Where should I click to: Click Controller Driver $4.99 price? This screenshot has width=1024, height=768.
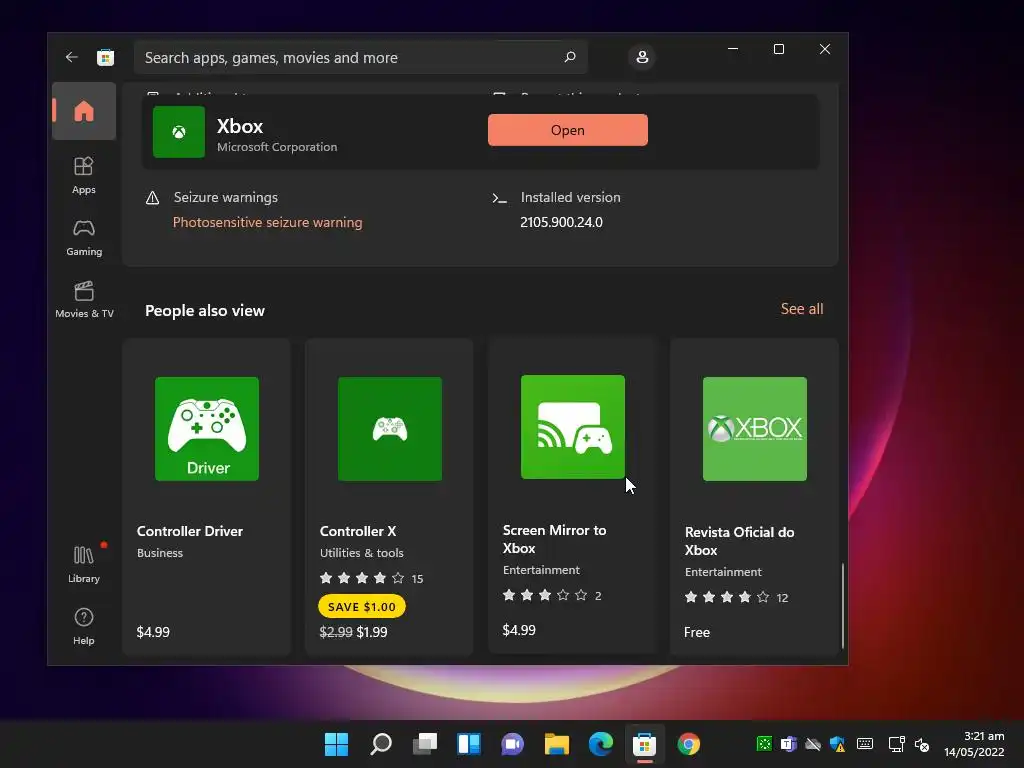pos(153,632)
